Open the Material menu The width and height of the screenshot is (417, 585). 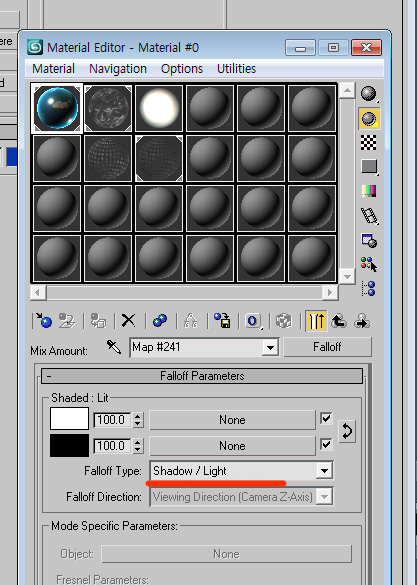click(x=53, y=69)
